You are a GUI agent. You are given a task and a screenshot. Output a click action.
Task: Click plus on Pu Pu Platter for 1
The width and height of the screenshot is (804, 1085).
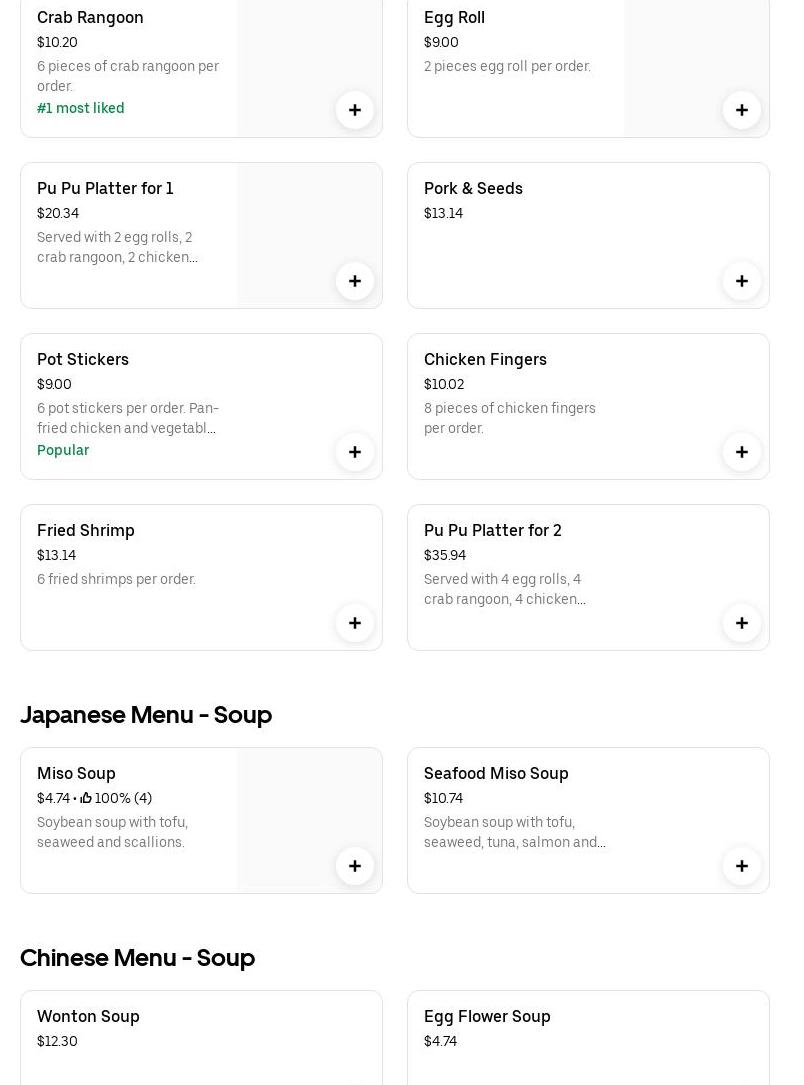point(354,281)
